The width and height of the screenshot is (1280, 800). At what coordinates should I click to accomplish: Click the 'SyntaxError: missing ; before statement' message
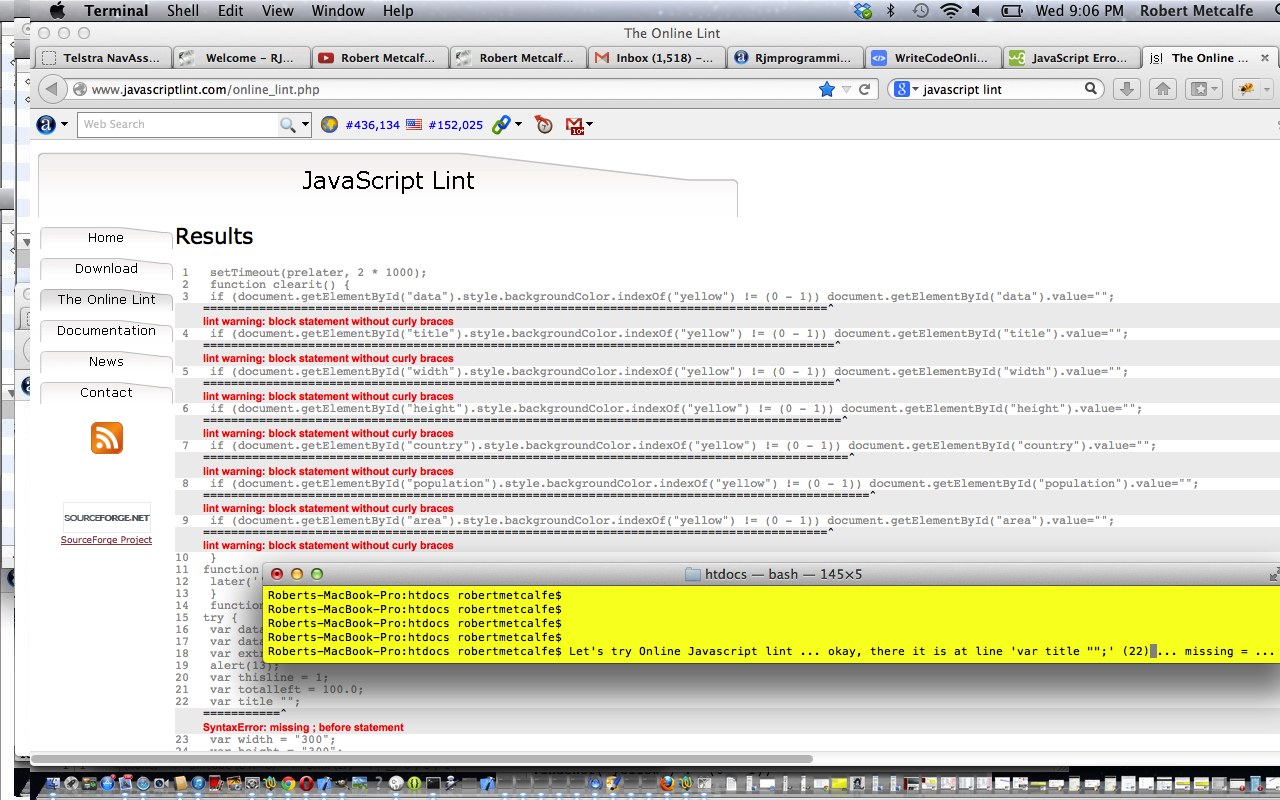(x=303, y=727)
